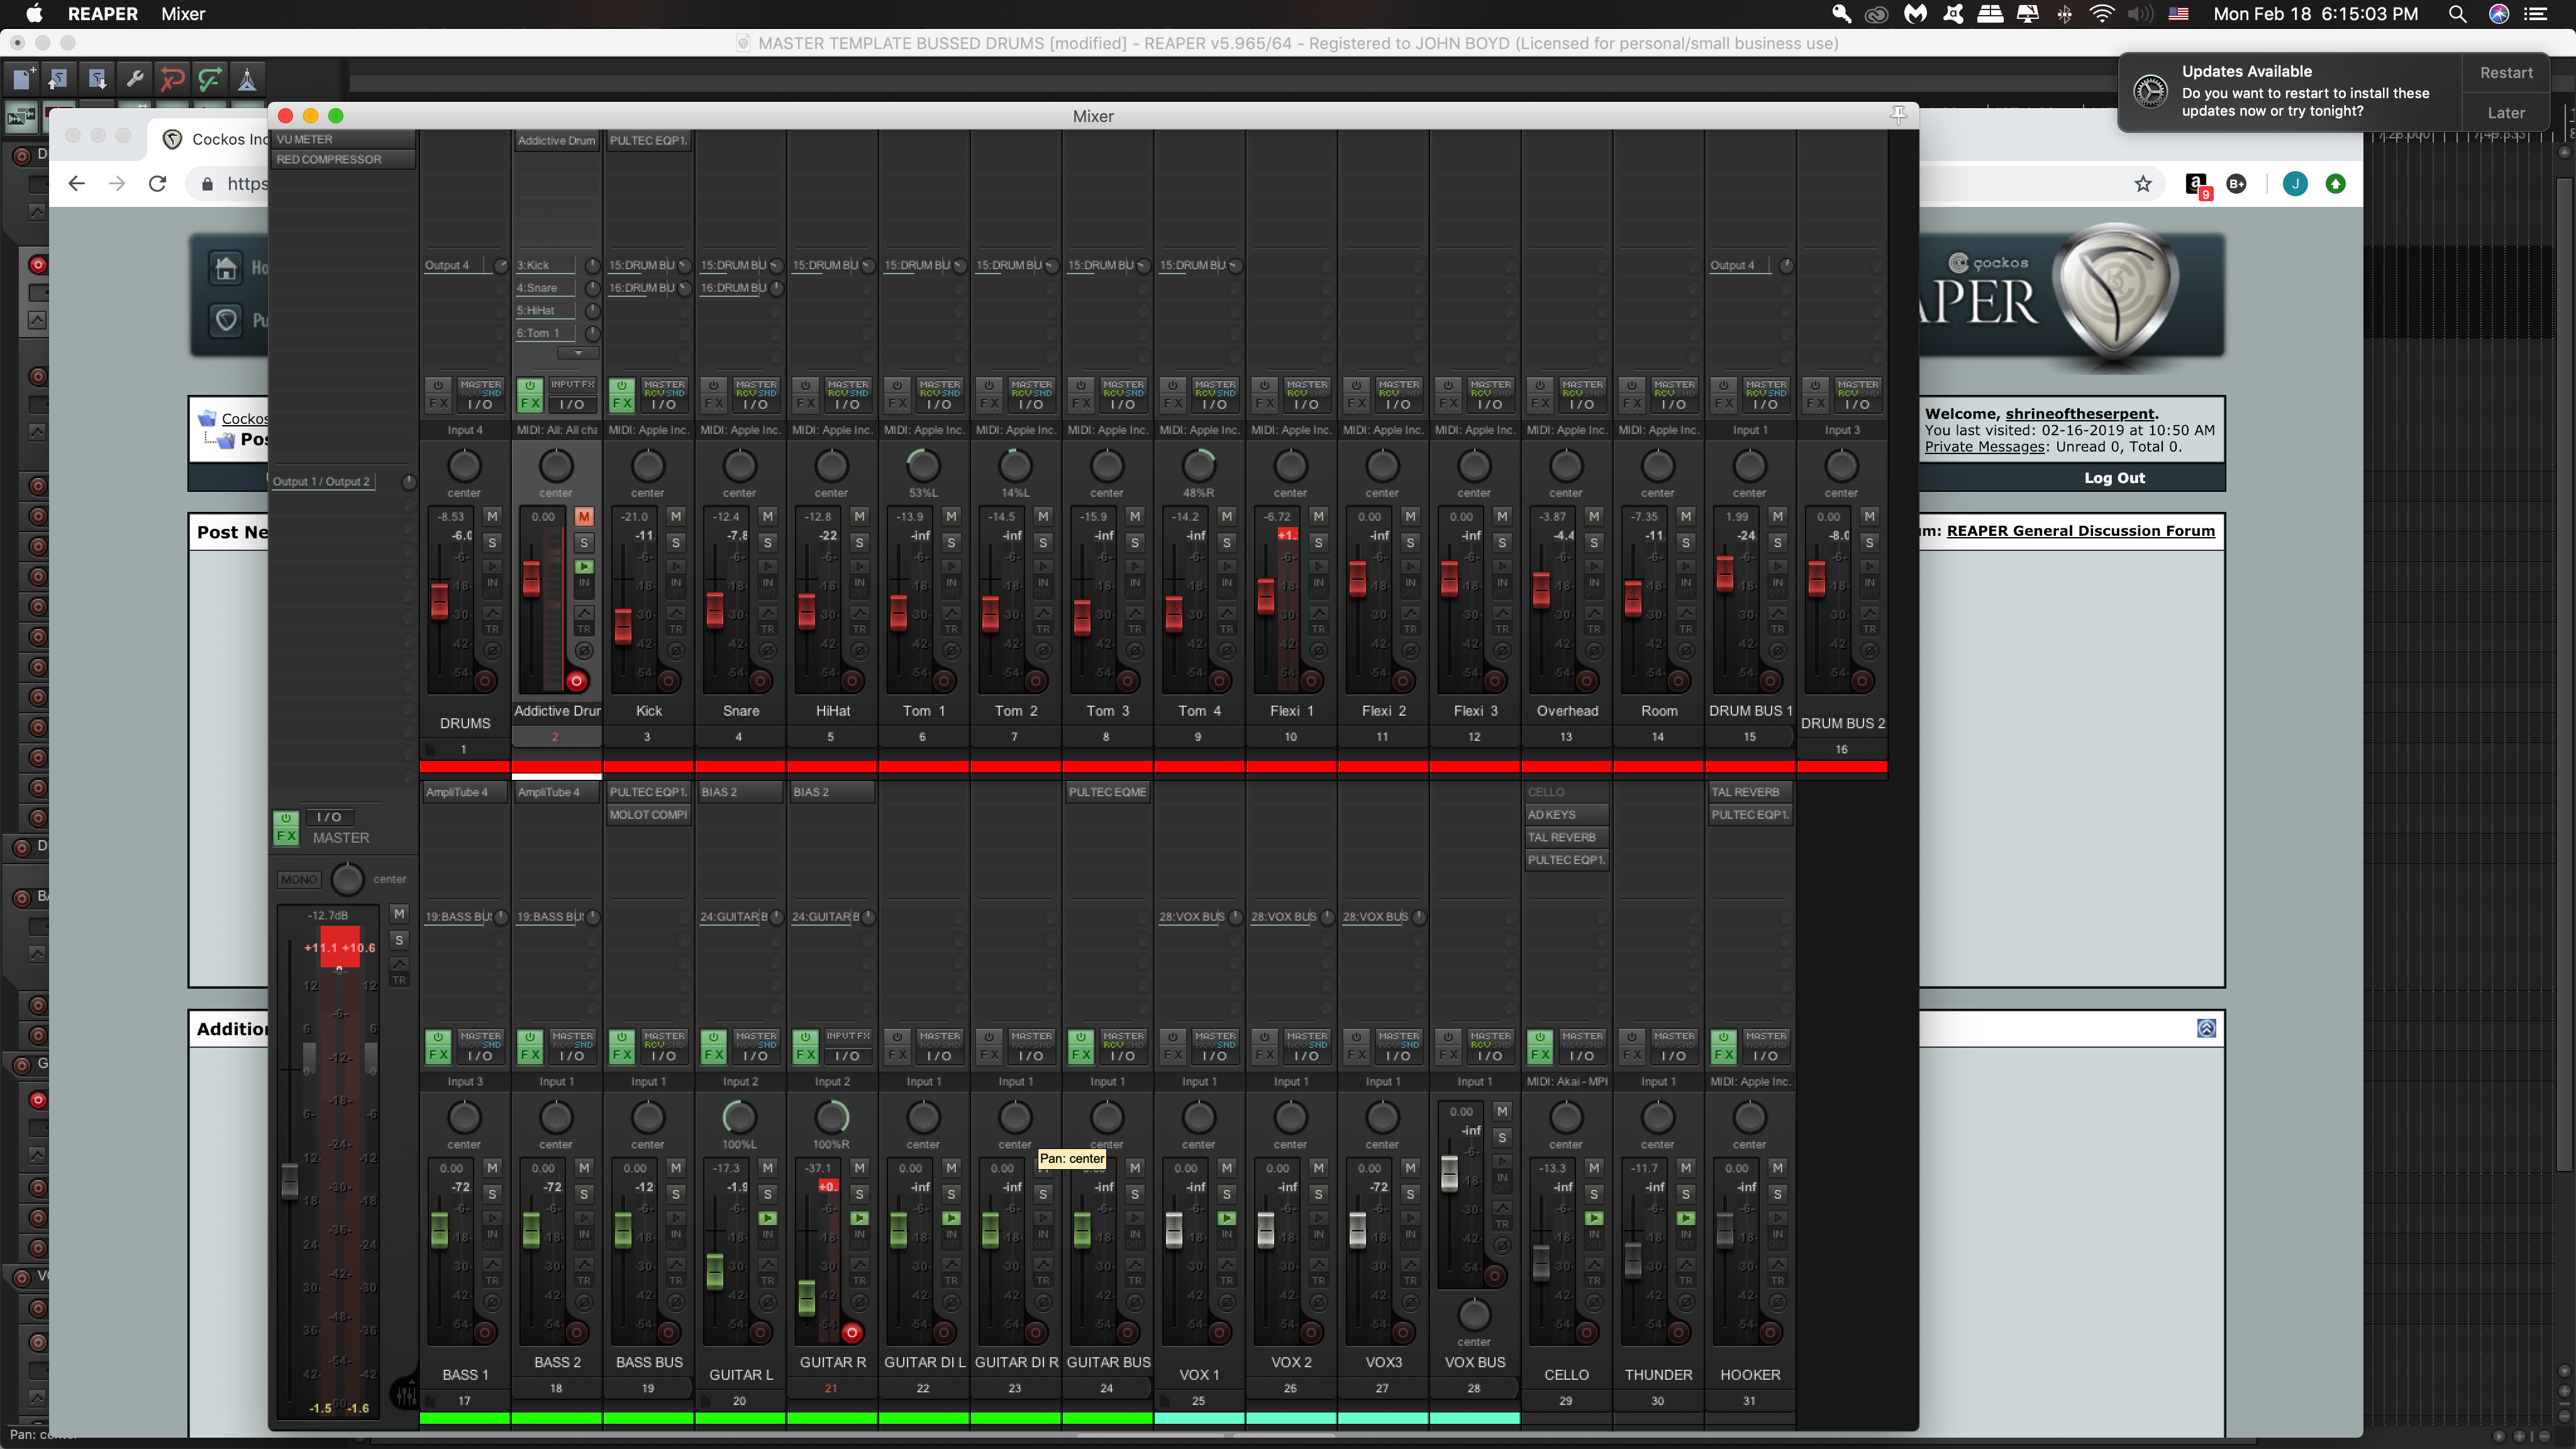The height and width of the screenshot is (1449, 2576).
Task: Open MIDI input selector on CELLO track
Action: (x=1566, y=1081)
